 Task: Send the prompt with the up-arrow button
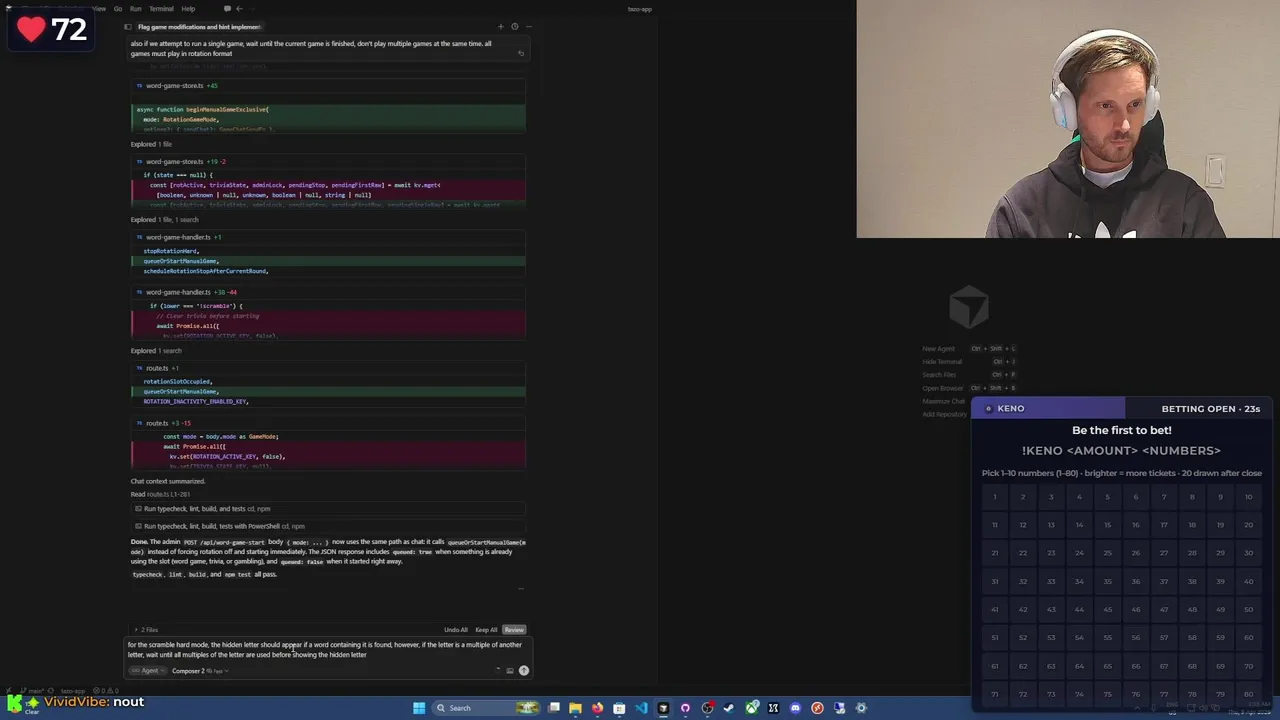click(524, 671)
